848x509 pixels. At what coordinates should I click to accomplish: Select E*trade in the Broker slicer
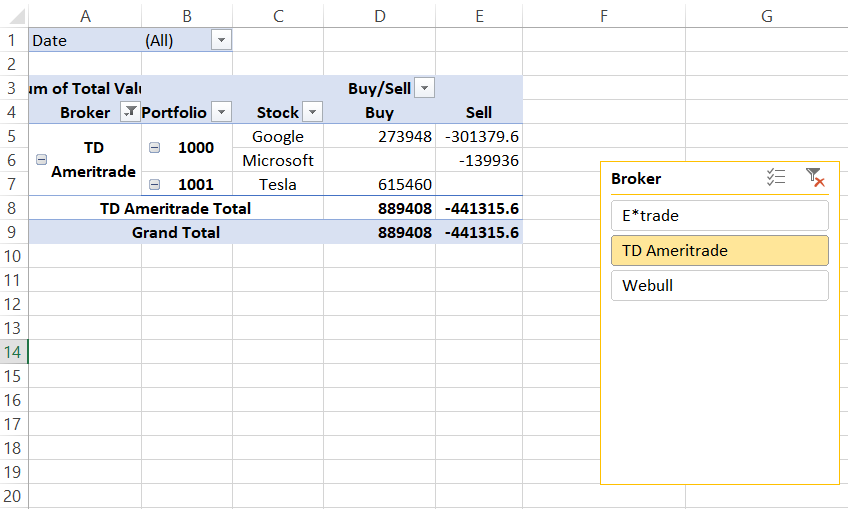(719, 216)
